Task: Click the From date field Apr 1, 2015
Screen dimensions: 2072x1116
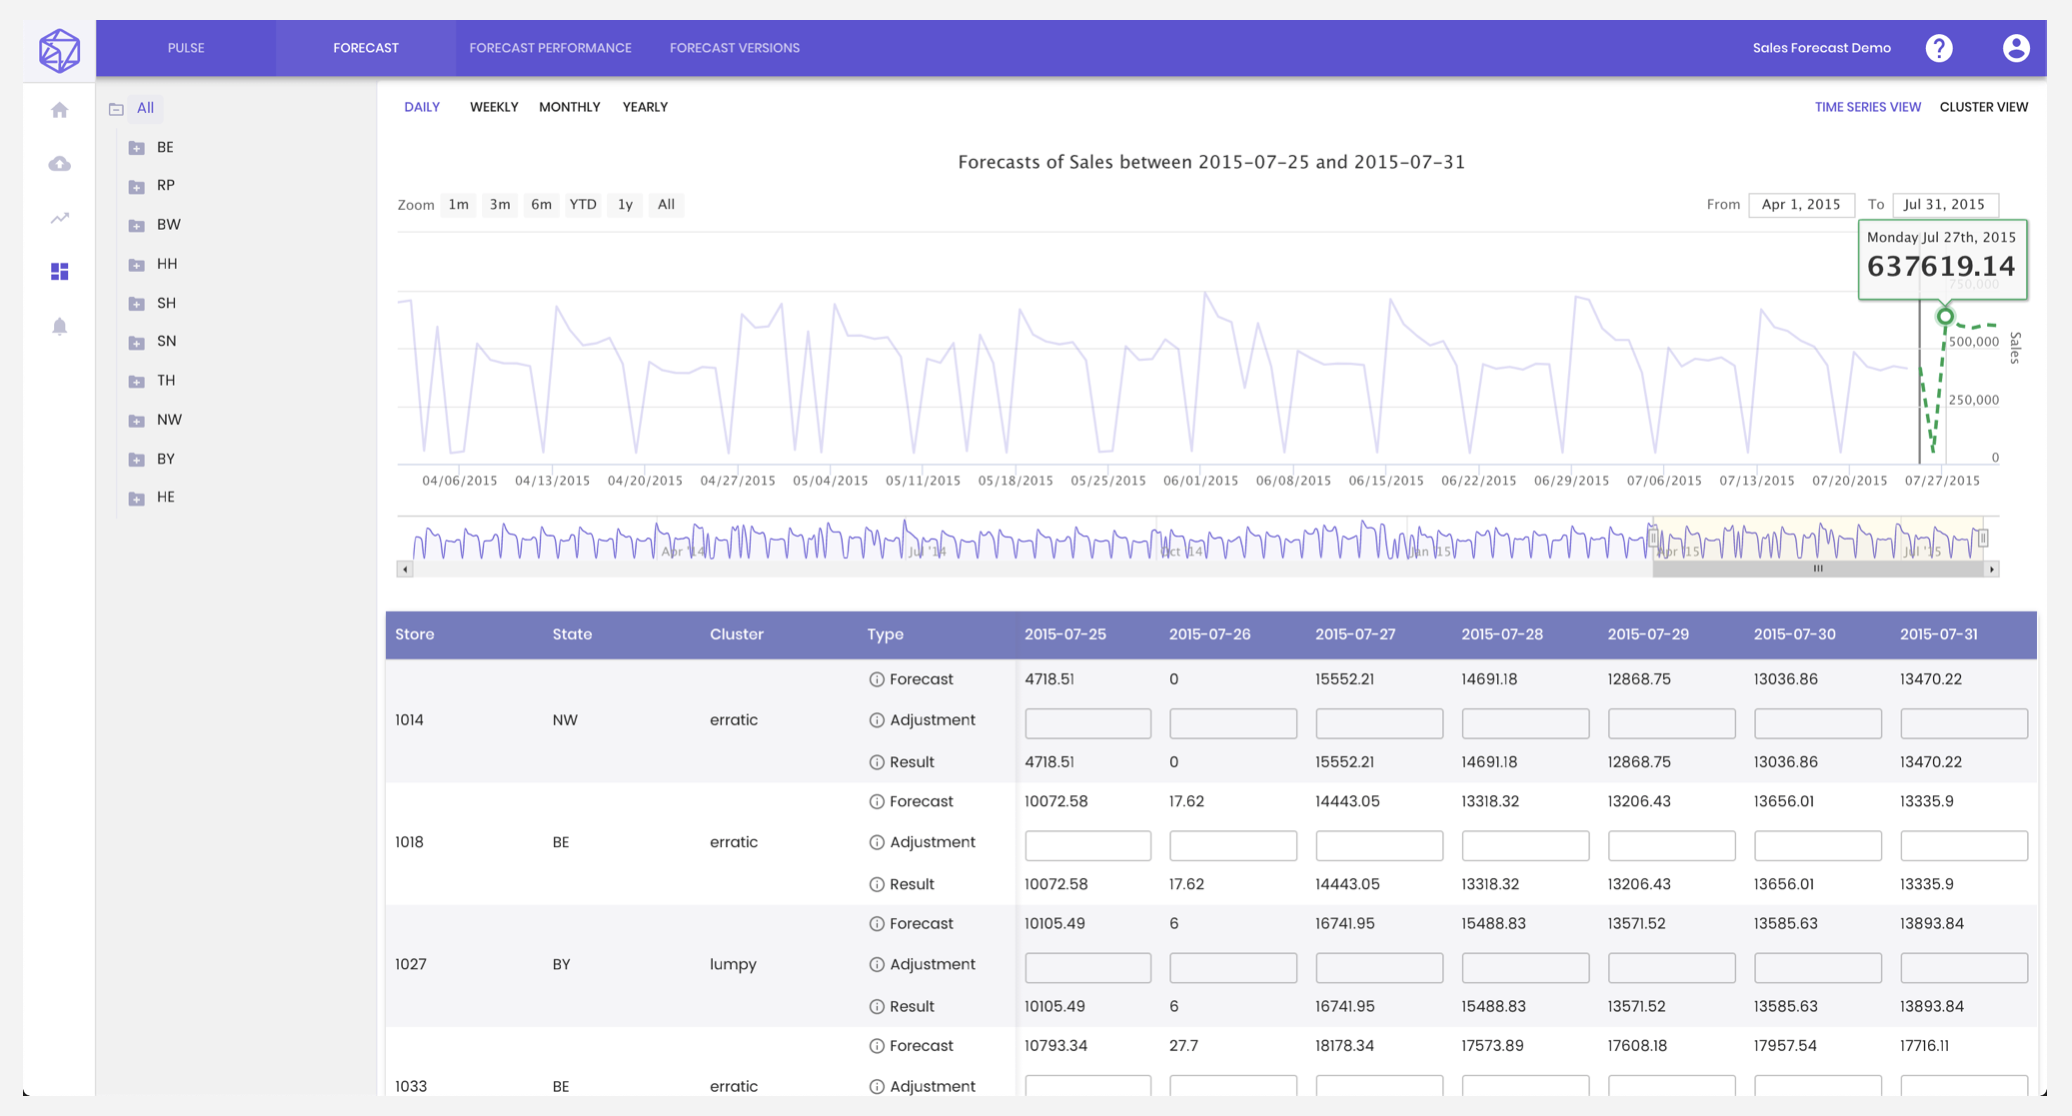Action: point(1801,205)
